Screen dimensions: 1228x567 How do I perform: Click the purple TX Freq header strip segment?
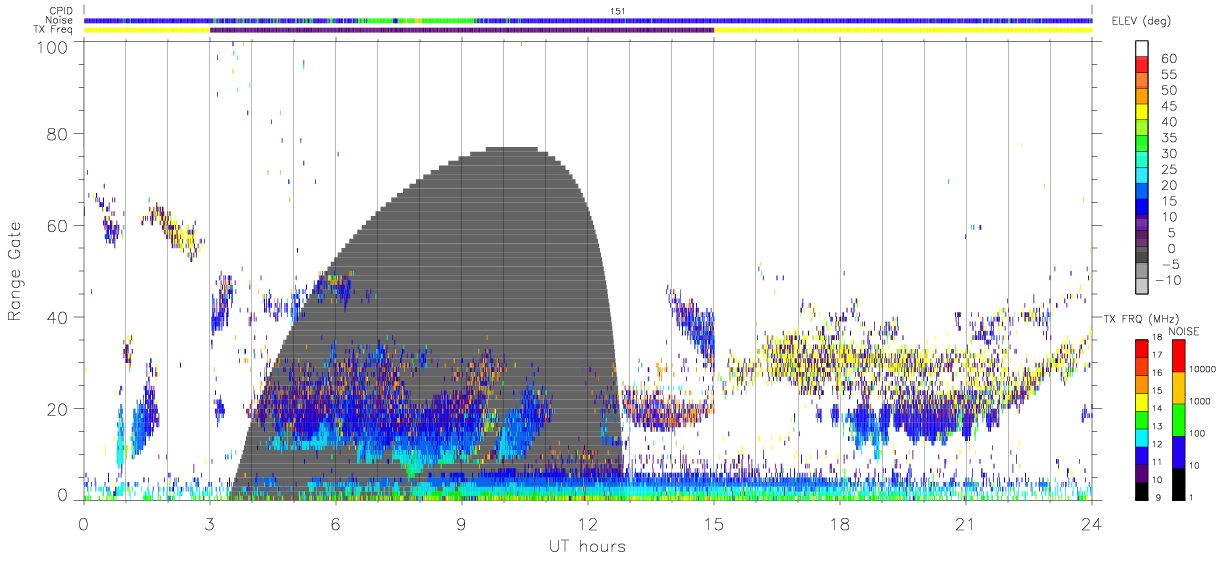(x=462, y=30)
